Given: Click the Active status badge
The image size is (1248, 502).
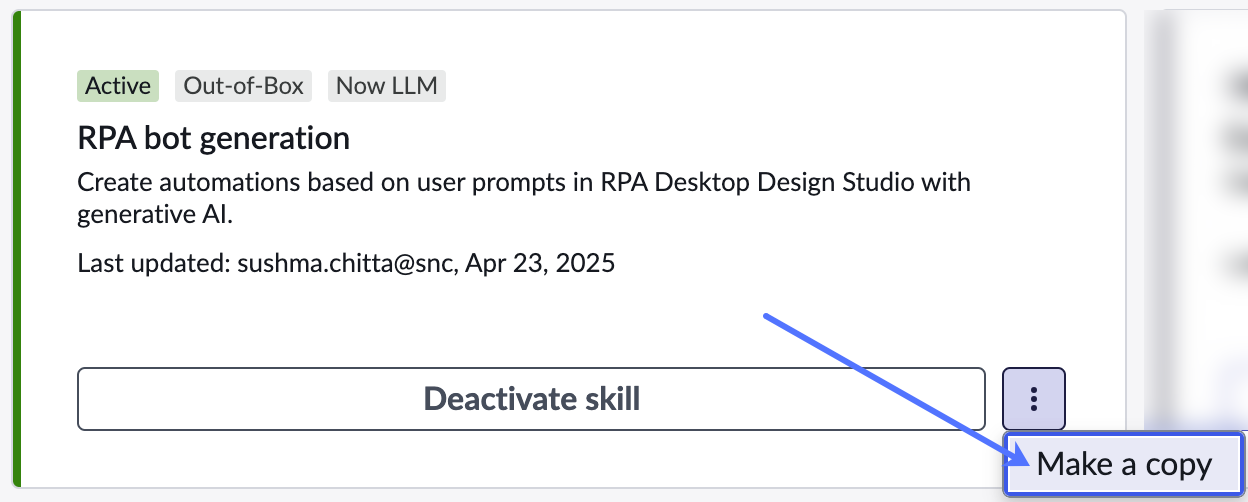Looking at the screenshot, I should point(118,86).
